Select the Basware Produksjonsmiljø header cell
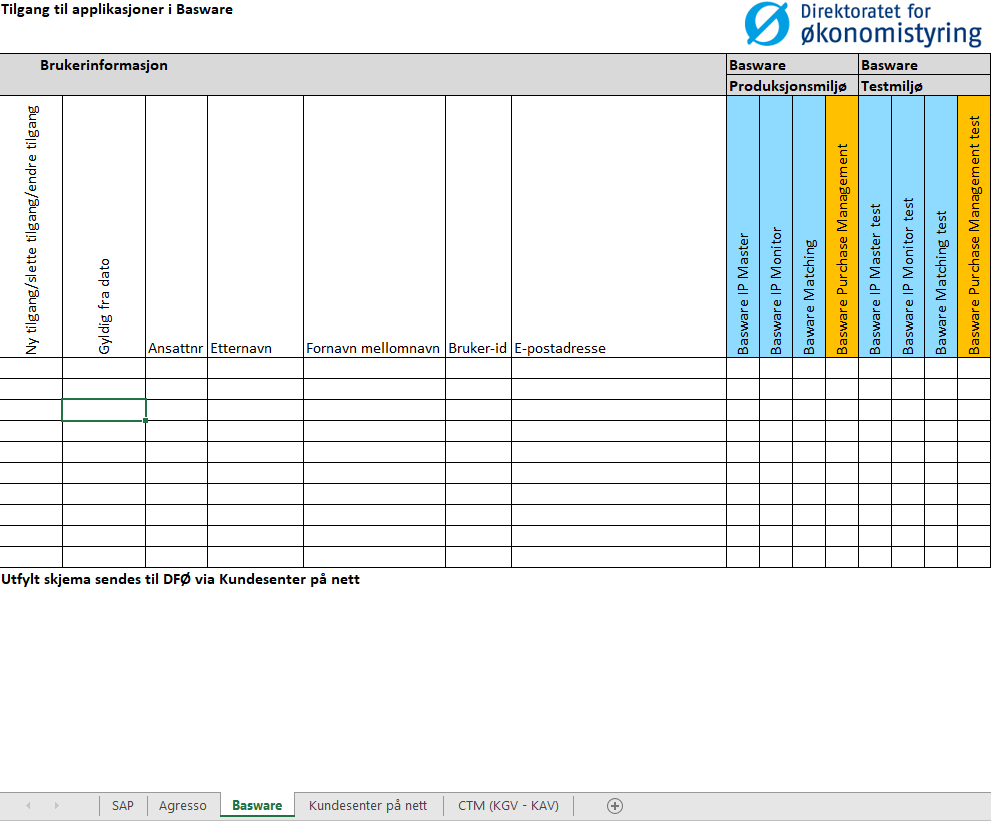The image size is (991, 821). click(x=793, y=85)
